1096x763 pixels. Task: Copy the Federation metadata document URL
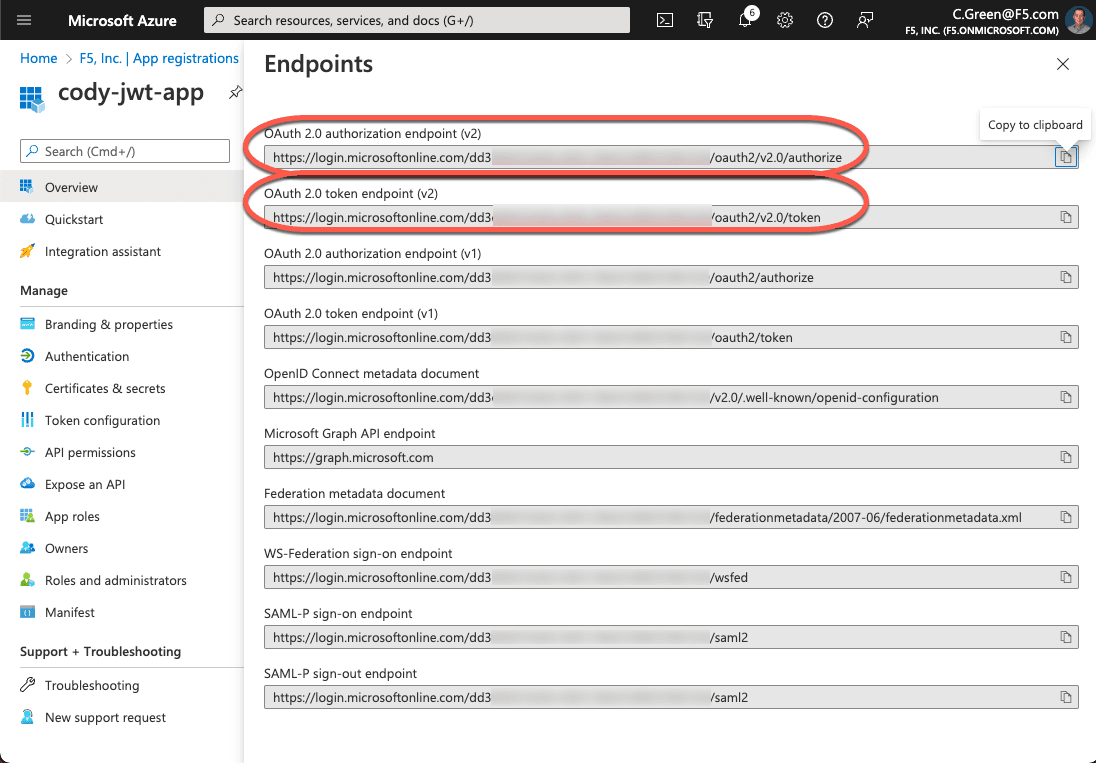(x=1066, y=516)
